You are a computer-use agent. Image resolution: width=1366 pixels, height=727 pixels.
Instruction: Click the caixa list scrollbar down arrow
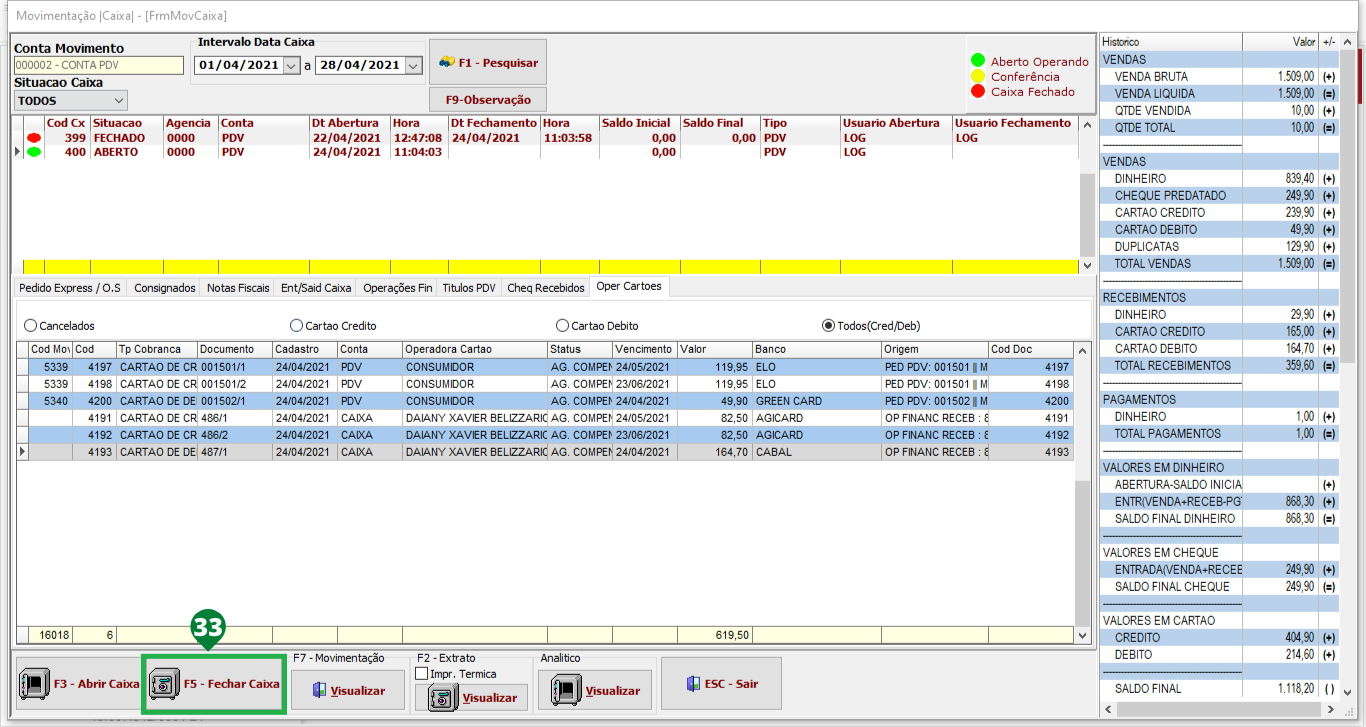(1088, 266)
